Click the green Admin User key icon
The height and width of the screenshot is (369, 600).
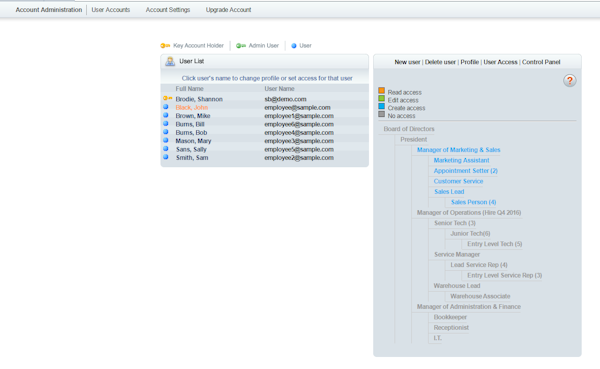(x=241, y=46)
